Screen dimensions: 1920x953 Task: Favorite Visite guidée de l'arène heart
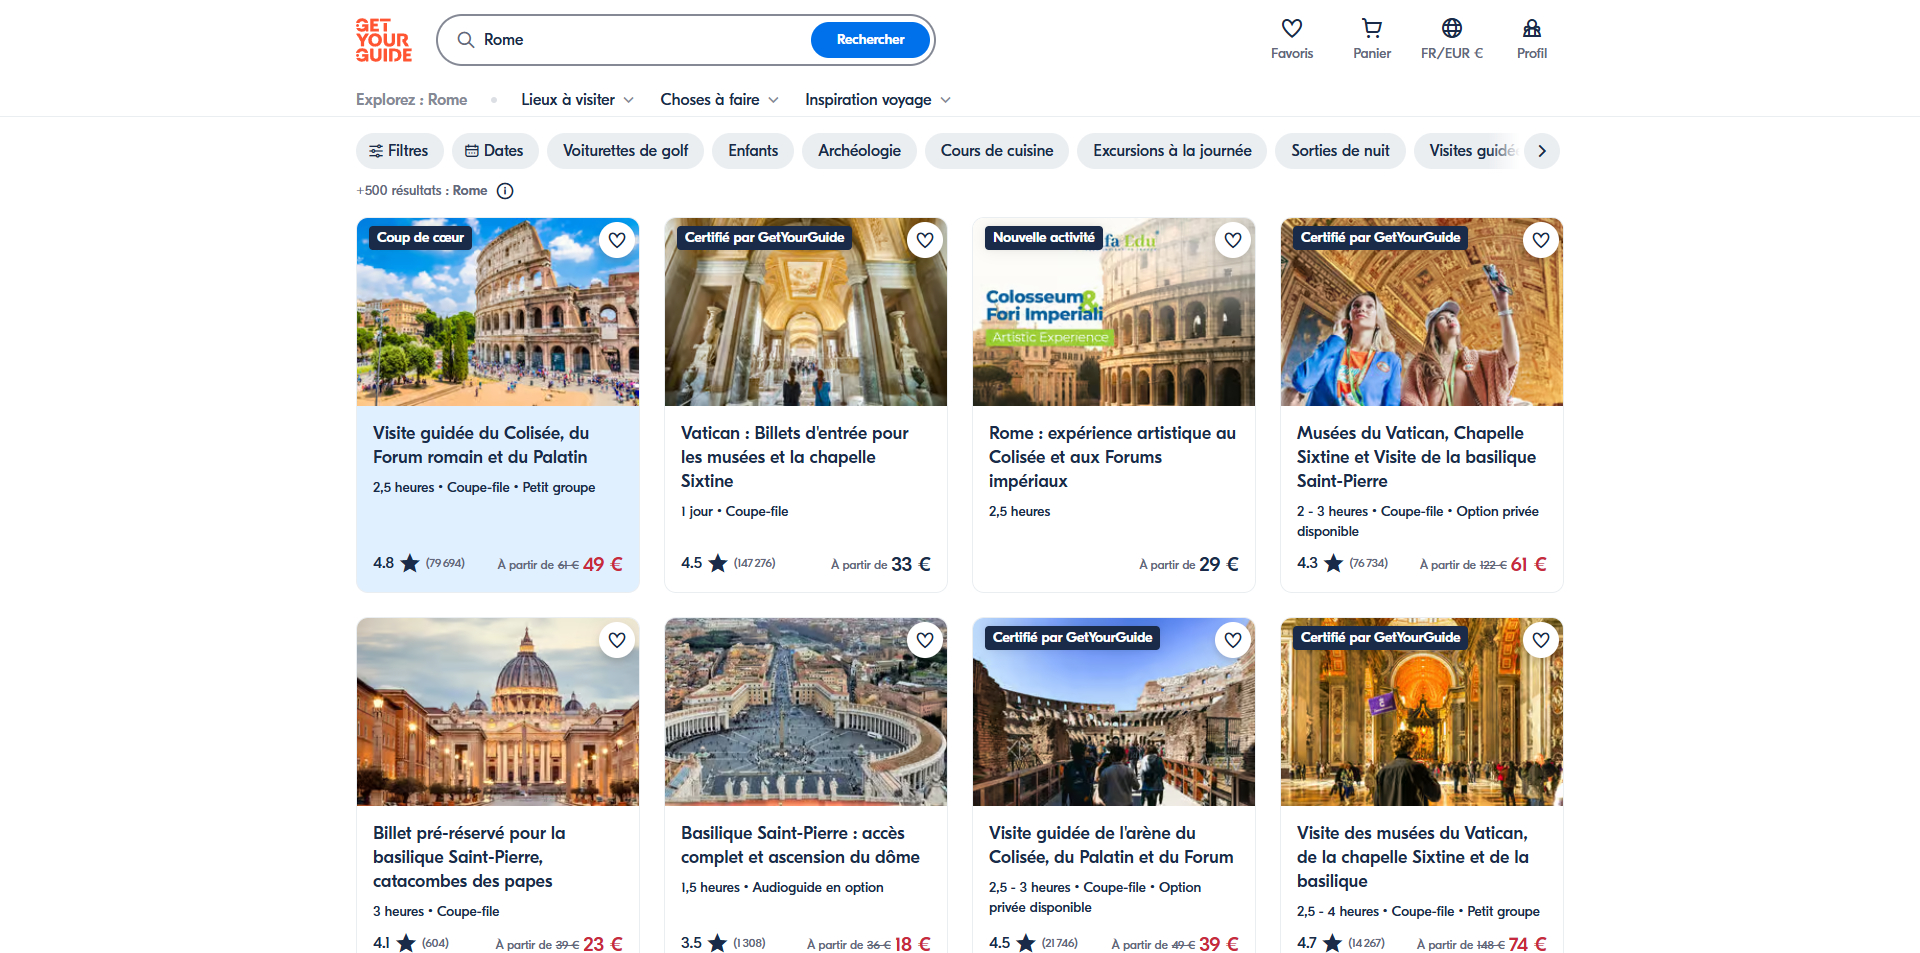pyautogui.click(x=1233, y=640)
